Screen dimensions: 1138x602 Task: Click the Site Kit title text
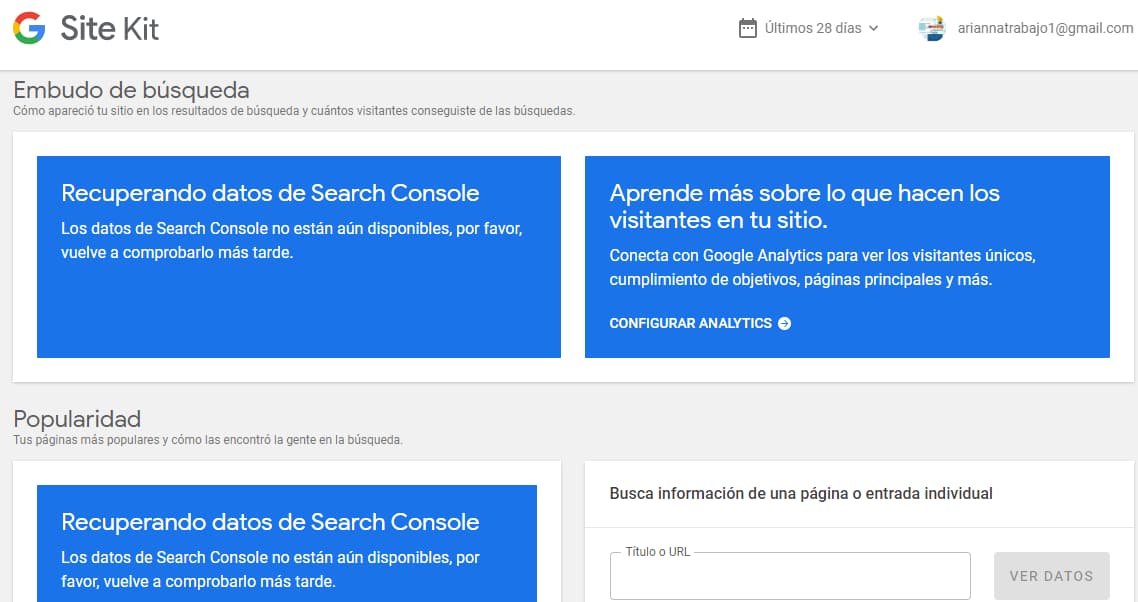[110, 28]
